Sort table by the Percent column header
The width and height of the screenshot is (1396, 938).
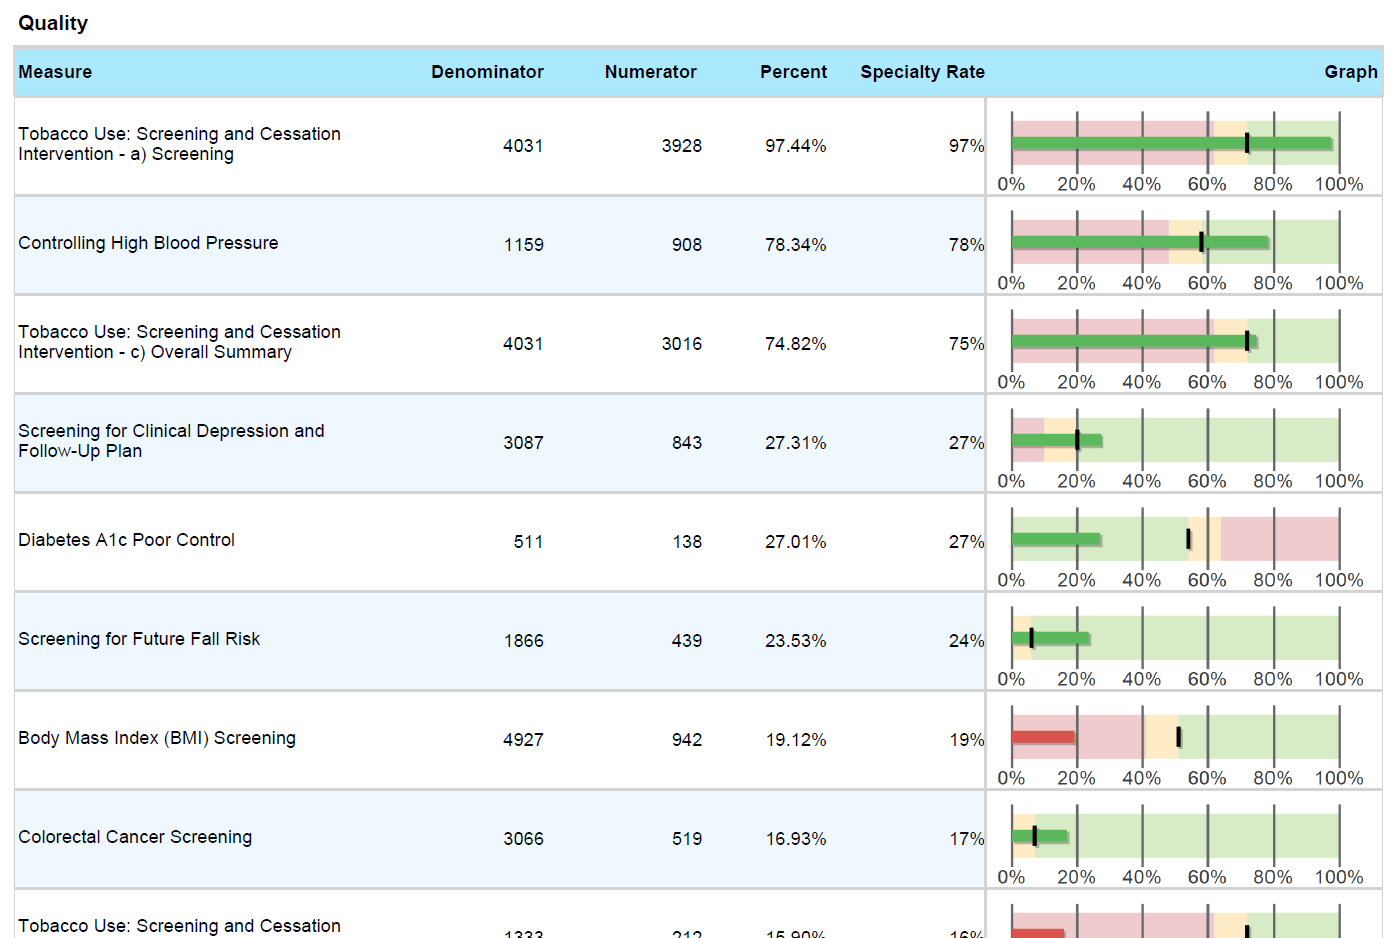click(794, 72)
